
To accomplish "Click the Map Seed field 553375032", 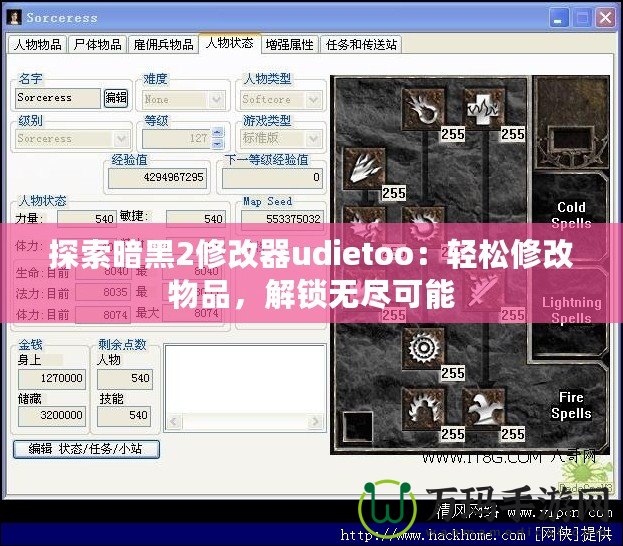I will 282,219.
